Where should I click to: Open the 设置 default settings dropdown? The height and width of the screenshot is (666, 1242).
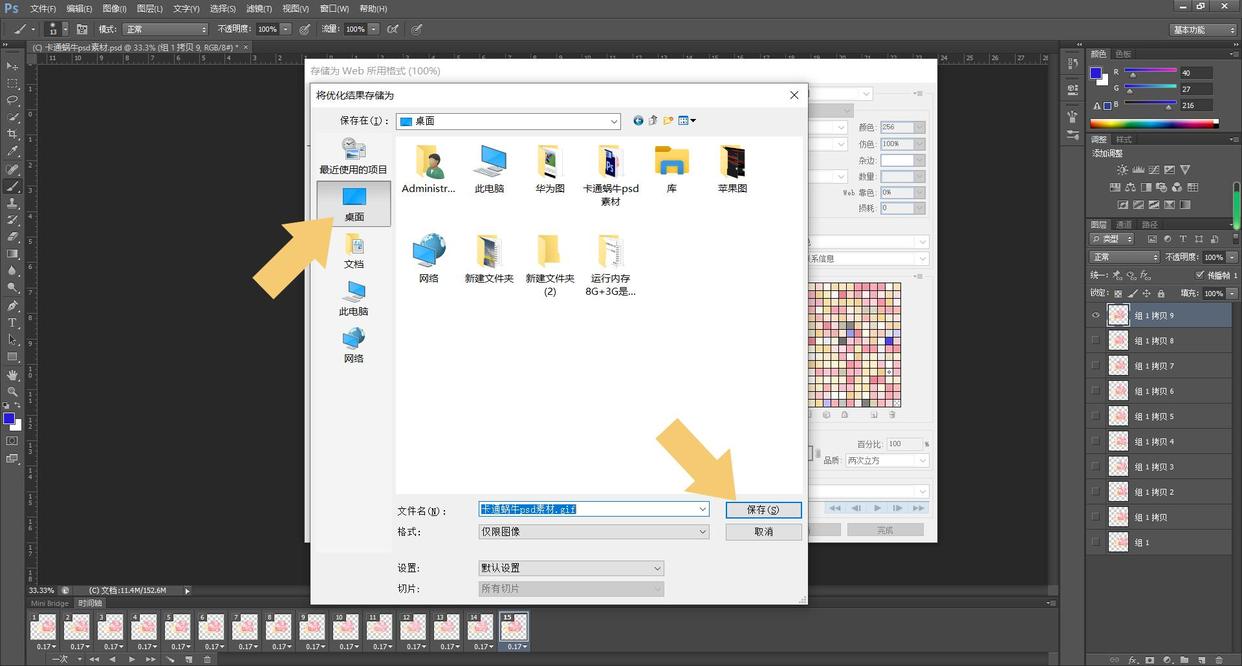tap(657, 568)
